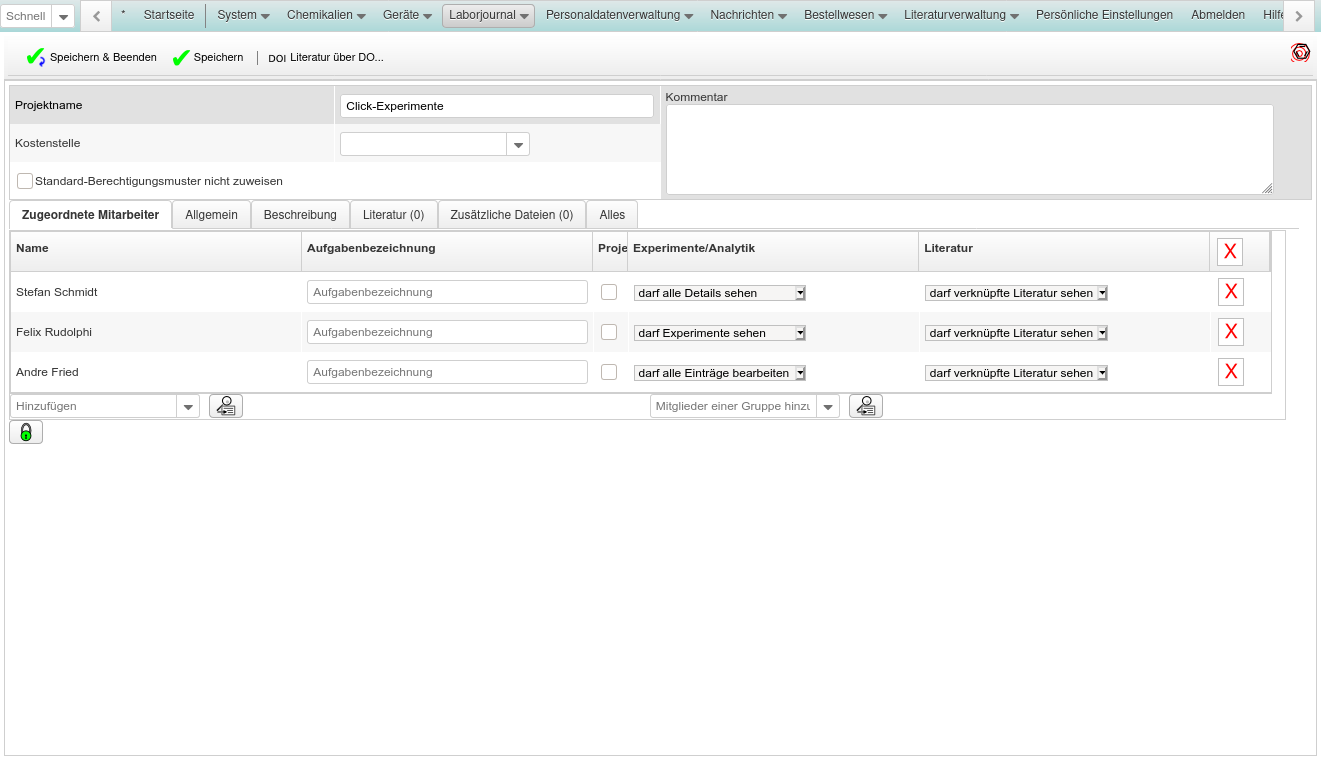Tick the project checkbox for Stefan Schmidt
This screenshot has width=1321, height=760.
pyautogui.click(x=609, y=292)
